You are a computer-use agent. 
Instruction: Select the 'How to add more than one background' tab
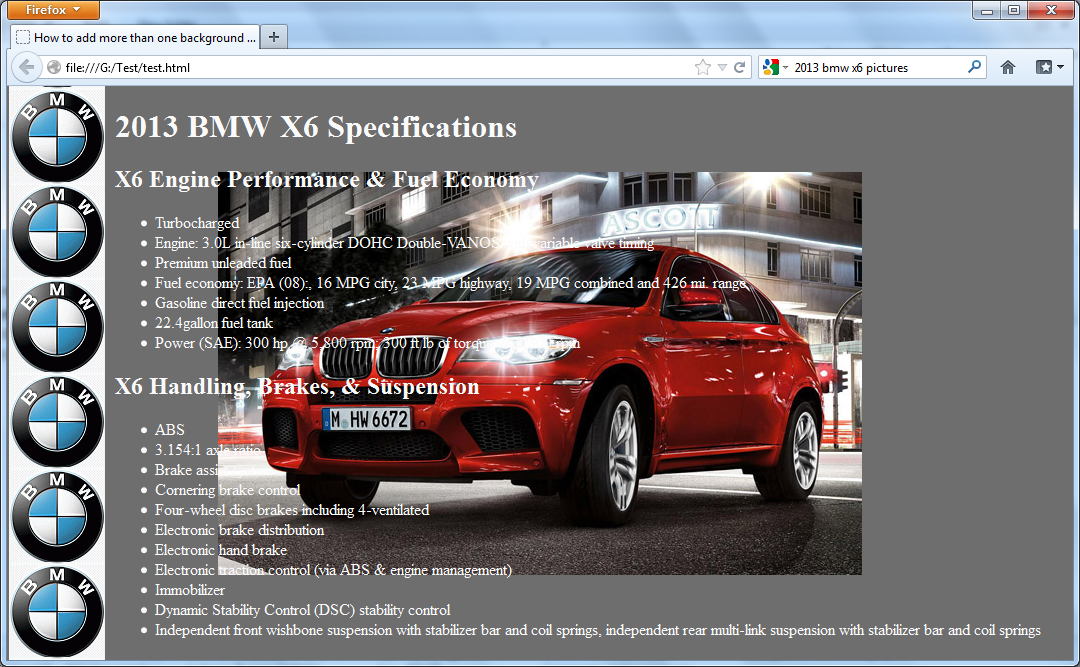tap(136, 37)
